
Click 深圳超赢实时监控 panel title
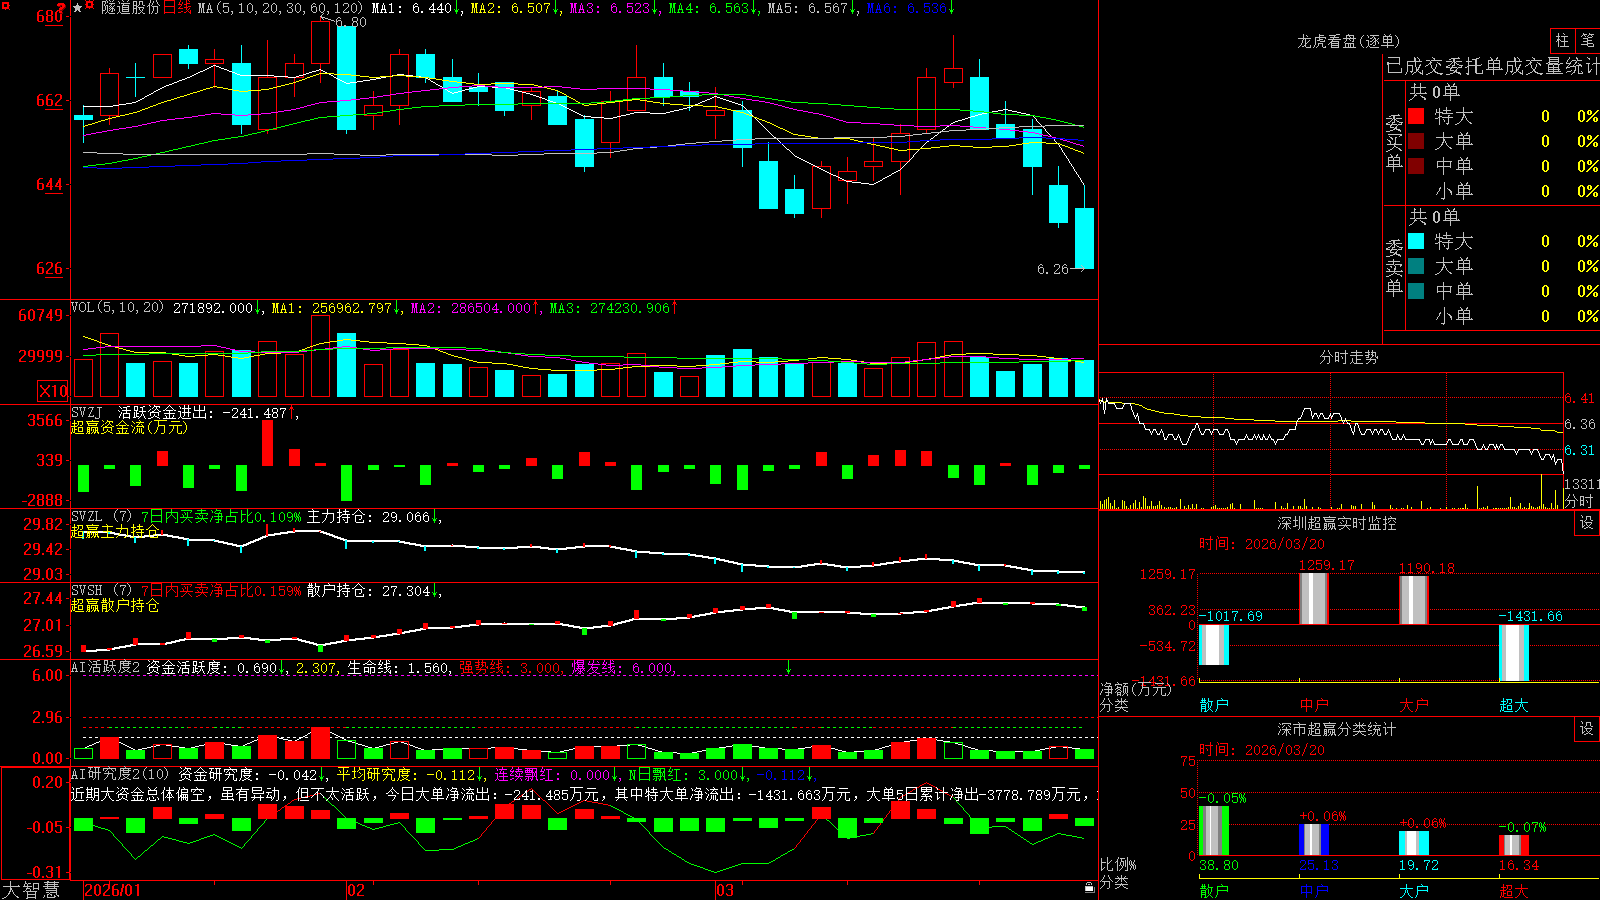point(1337,523)
